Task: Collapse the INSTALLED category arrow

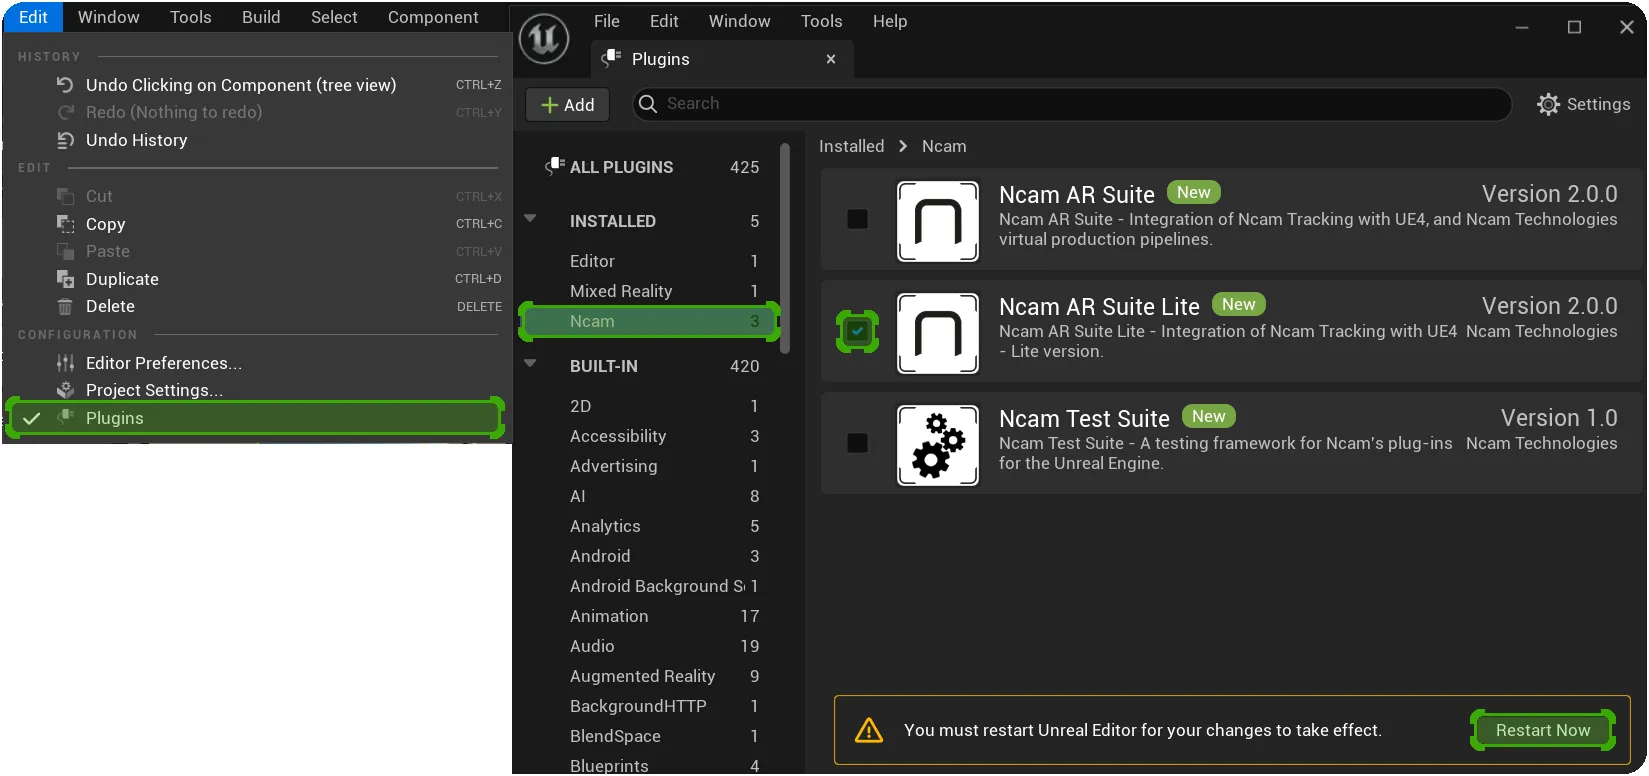Action: [x=531, y=218]
